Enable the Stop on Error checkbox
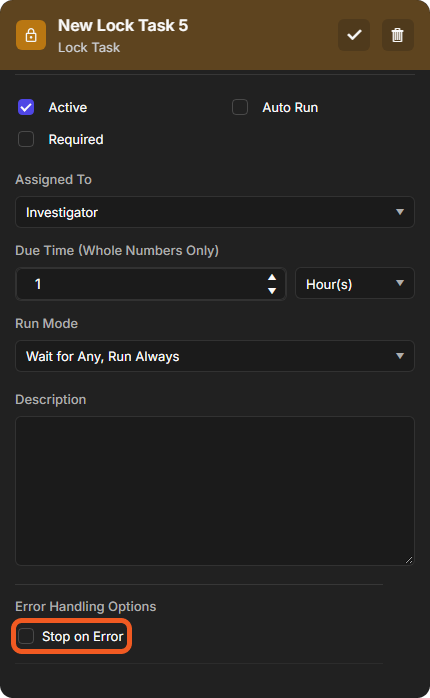This screenshot has height=698, width=430. (26, 636)
